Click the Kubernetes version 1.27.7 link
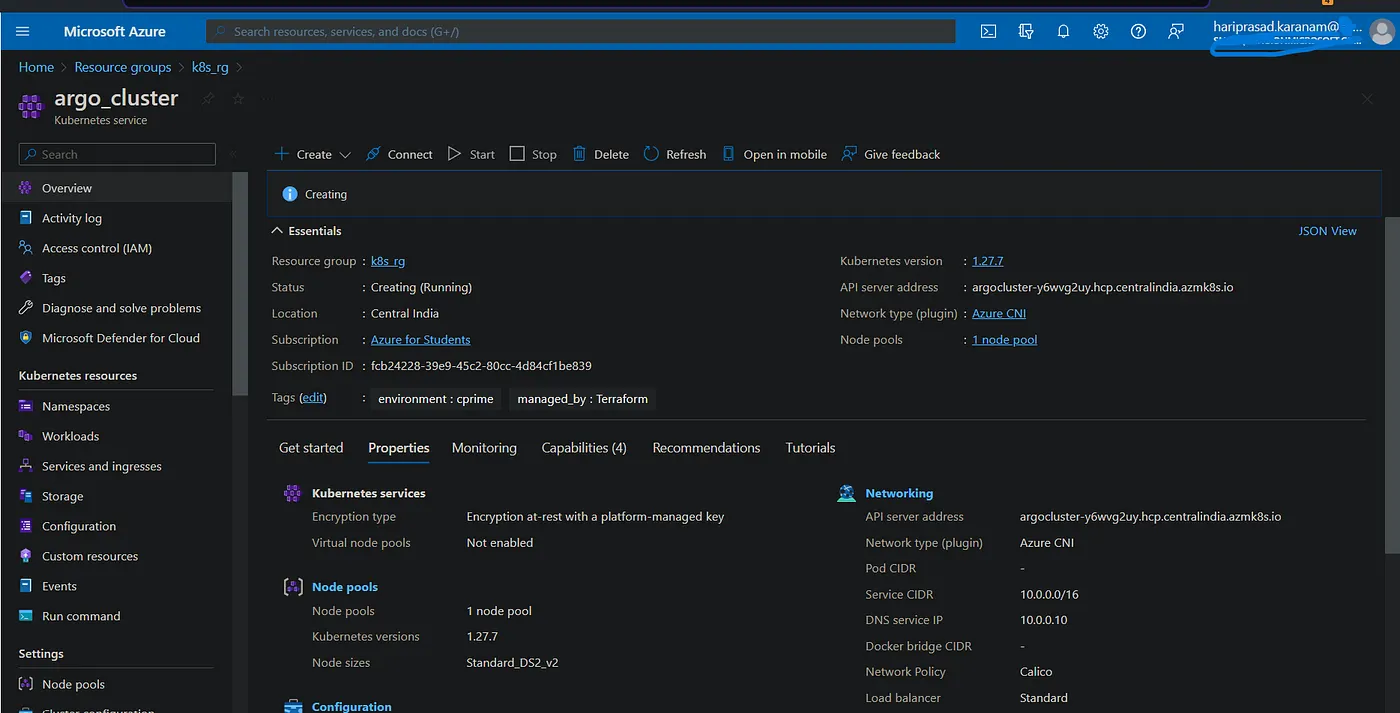 [988, 261]
